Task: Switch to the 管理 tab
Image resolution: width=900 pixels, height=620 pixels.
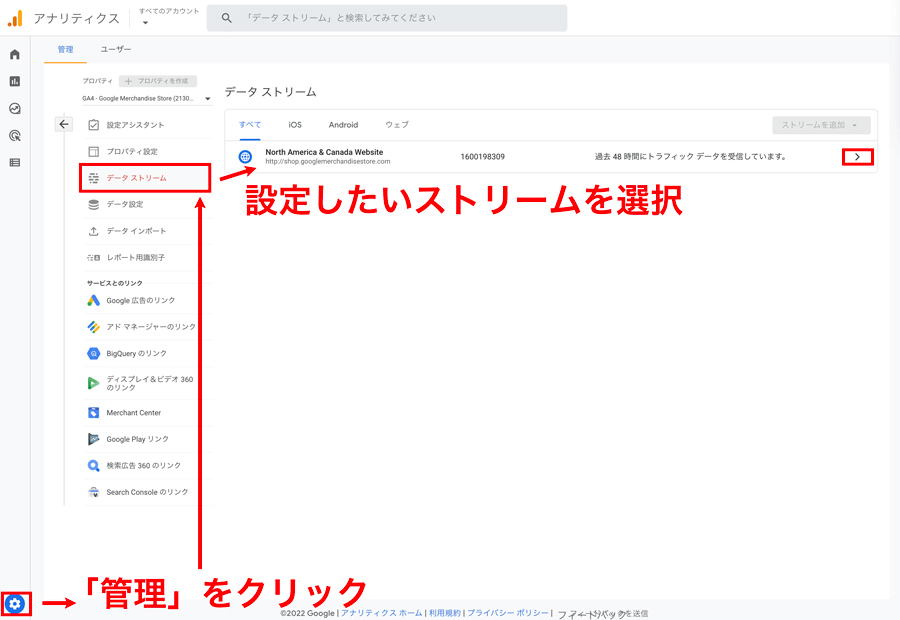Action: 65,49
